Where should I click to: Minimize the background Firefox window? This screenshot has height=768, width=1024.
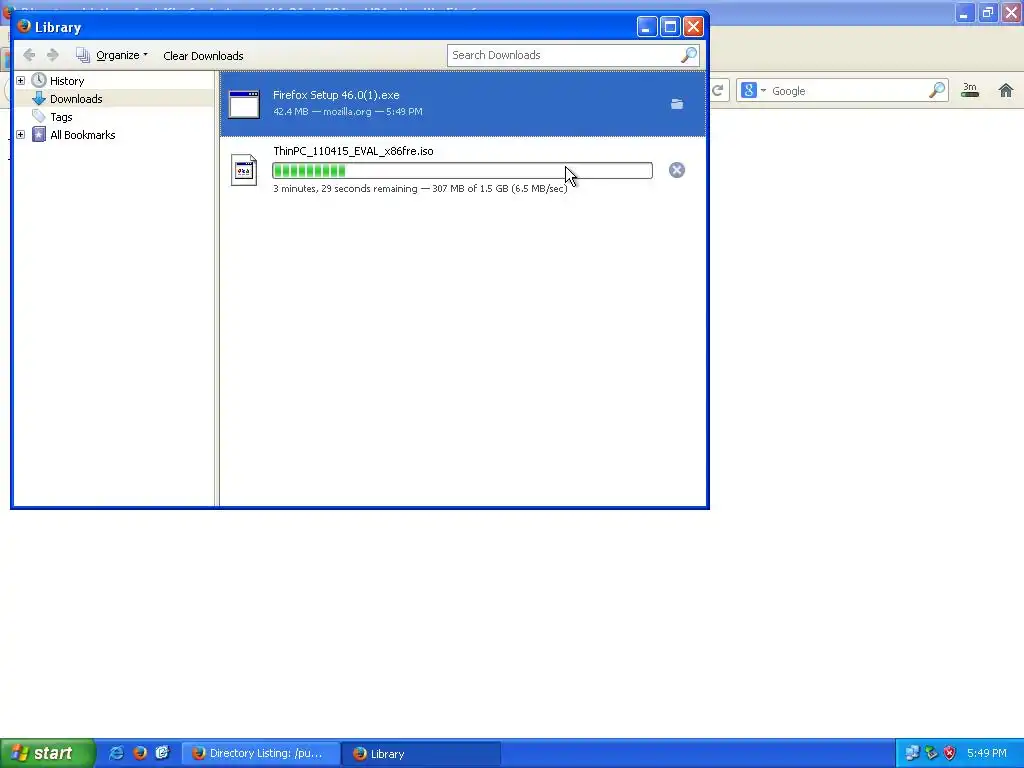coord(964,12)
